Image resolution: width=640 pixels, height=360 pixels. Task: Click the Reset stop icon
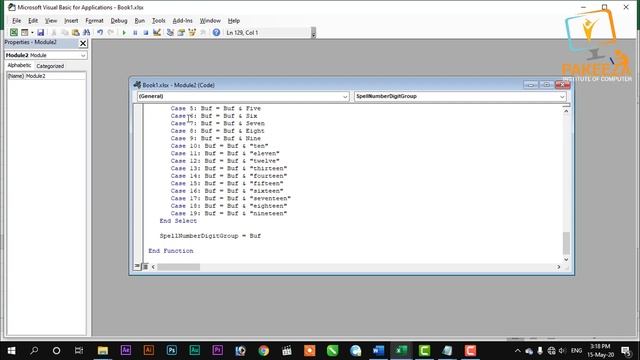pos(146,32)
